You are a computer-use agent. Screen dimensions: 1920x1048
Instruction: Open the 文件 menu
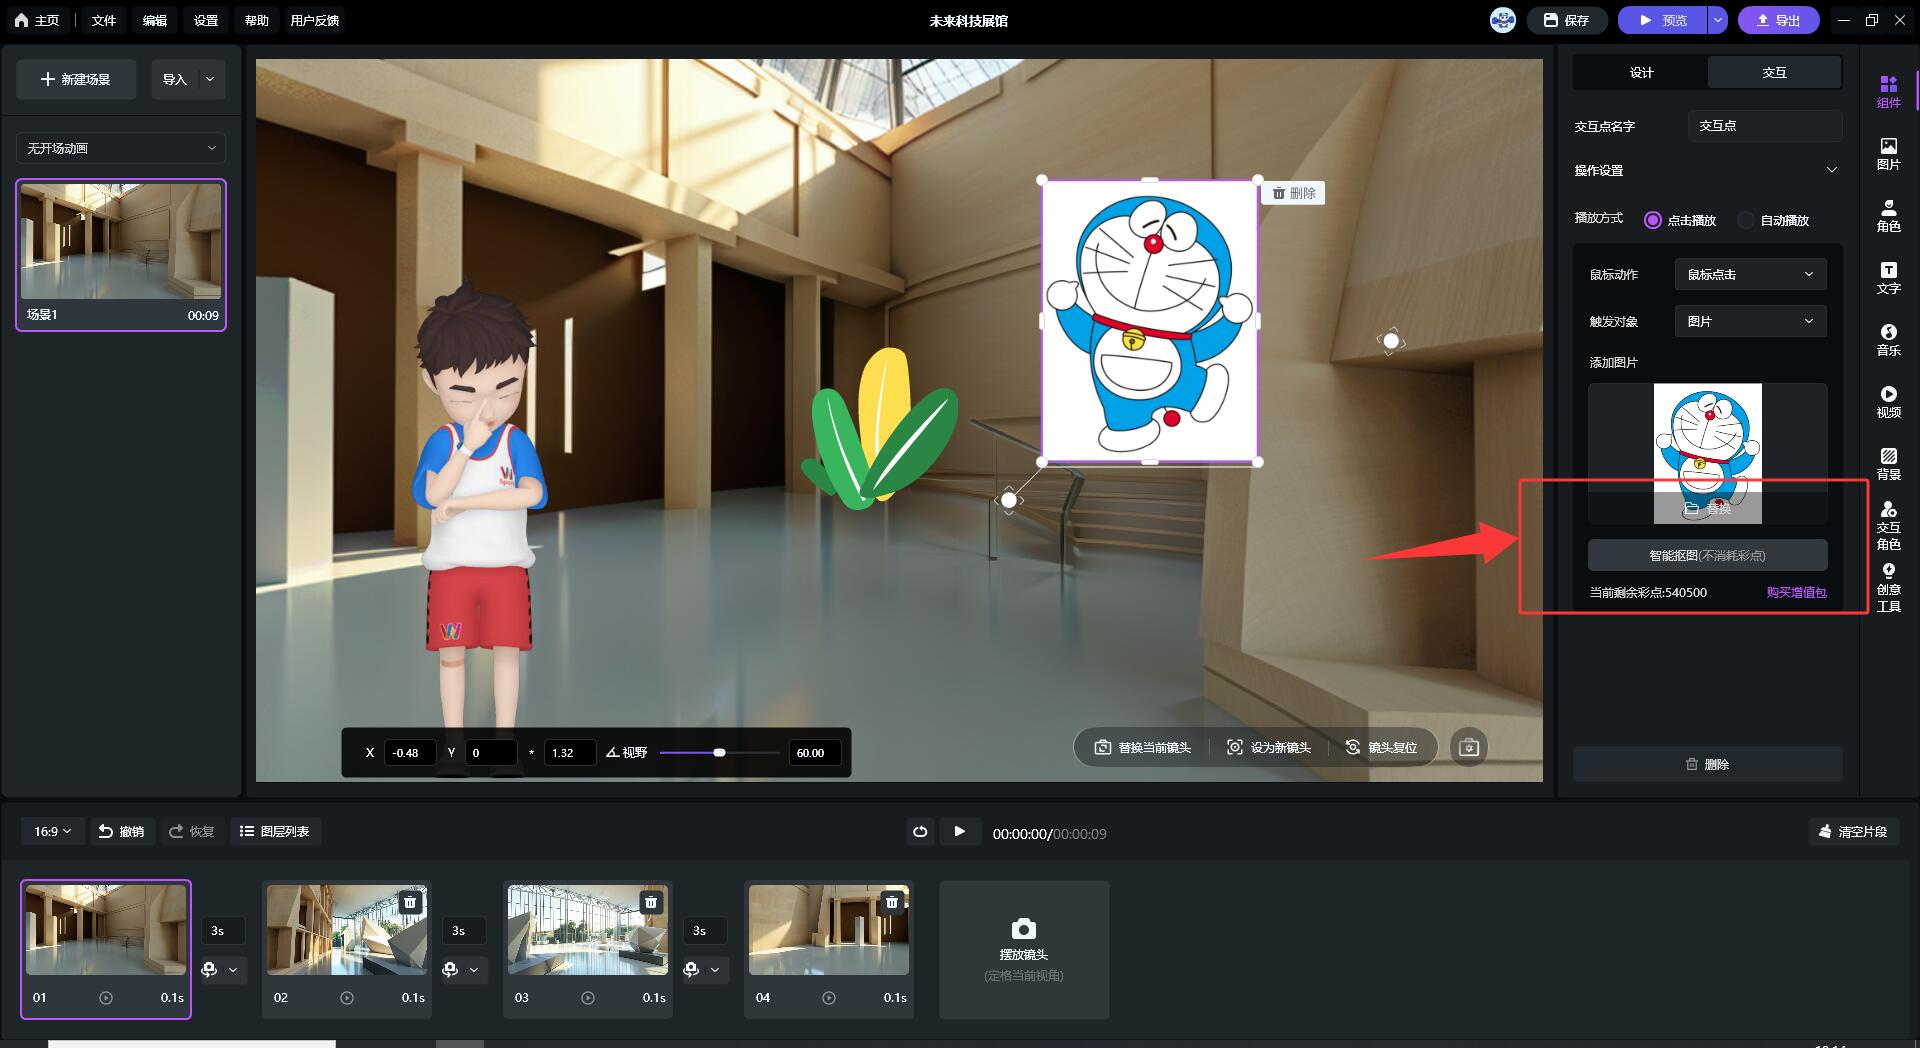tap(103, 20)
